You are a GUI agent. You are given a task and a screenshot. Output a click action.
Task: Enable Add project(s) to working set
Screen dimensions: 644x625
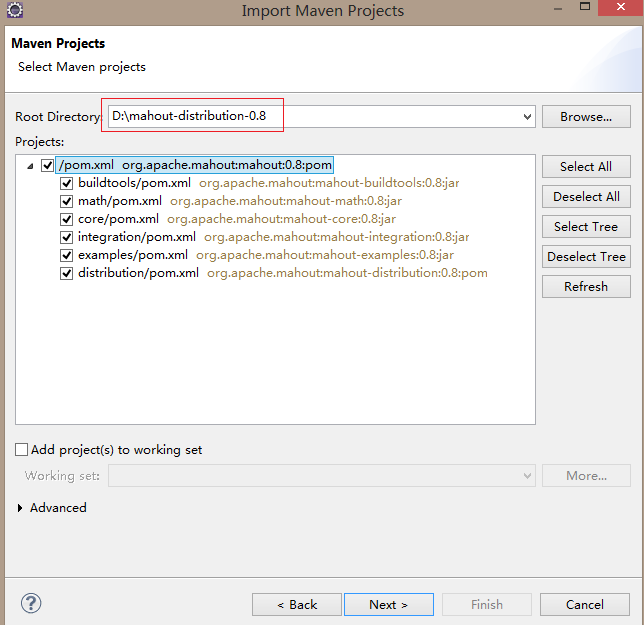pos(21,450)
